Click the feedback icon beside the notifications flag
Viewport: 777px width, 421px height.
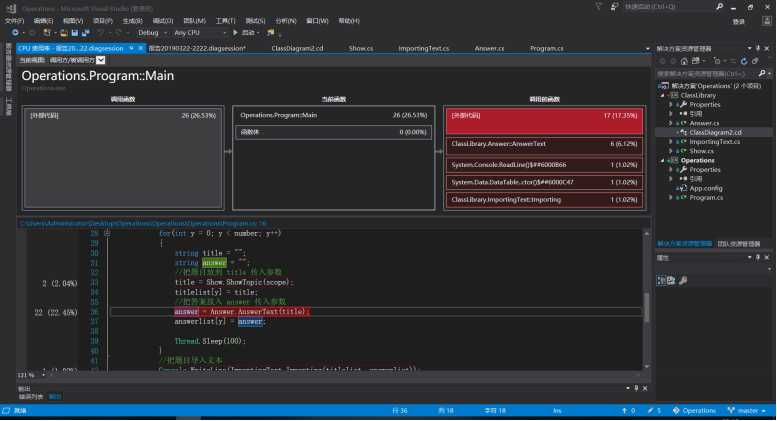[x=614, y=6]
